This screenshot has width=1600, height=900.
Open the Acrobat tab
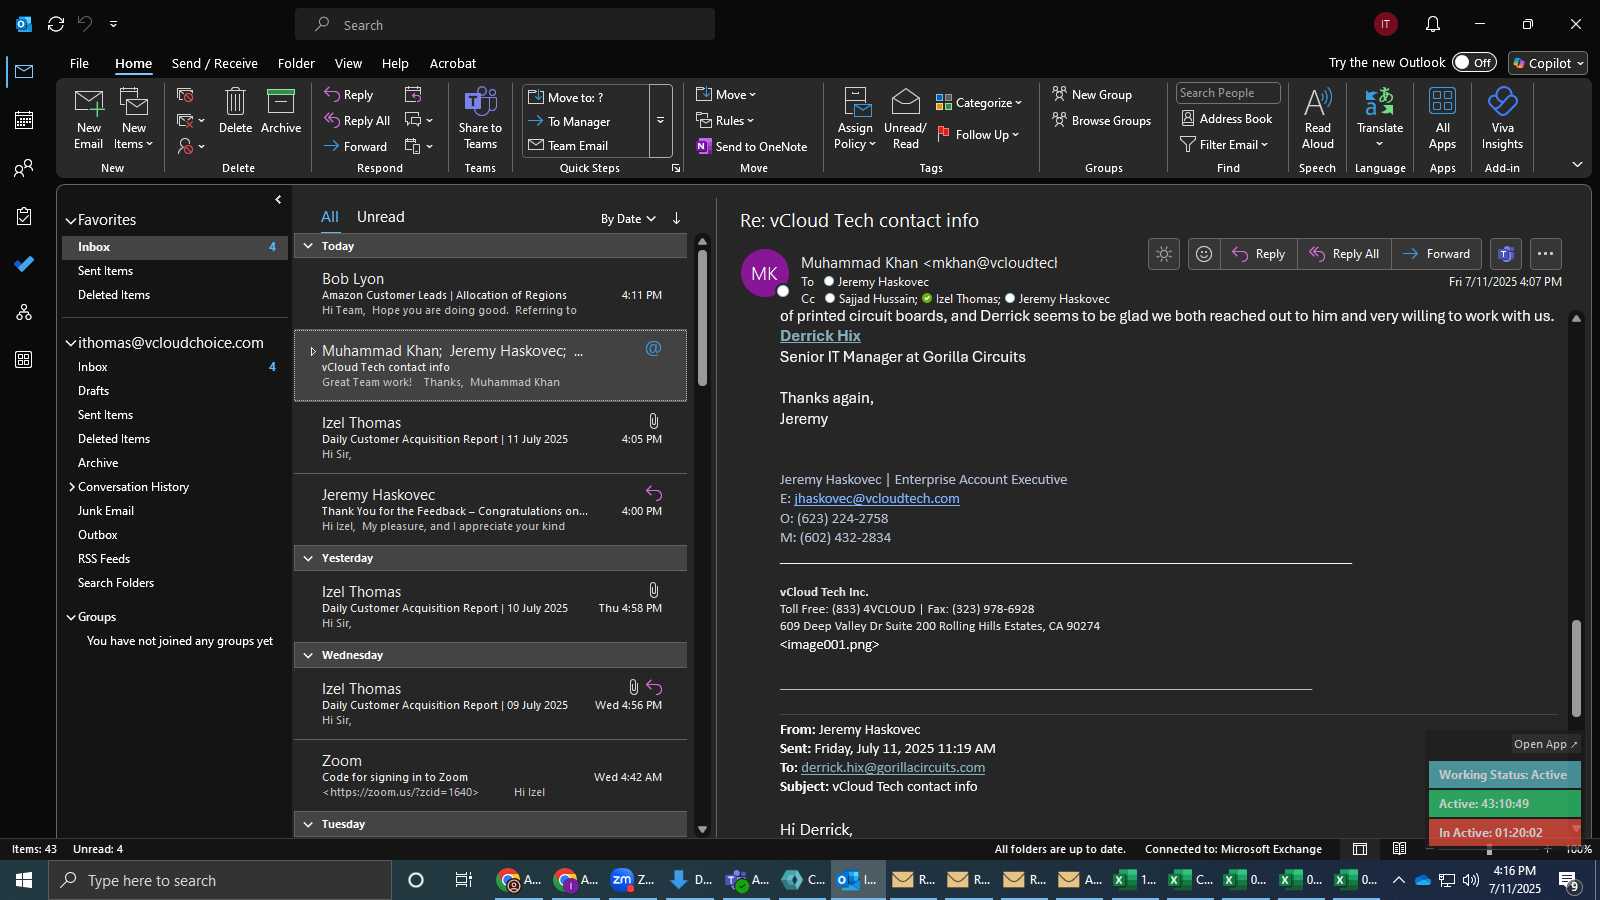tap(453, 63)
